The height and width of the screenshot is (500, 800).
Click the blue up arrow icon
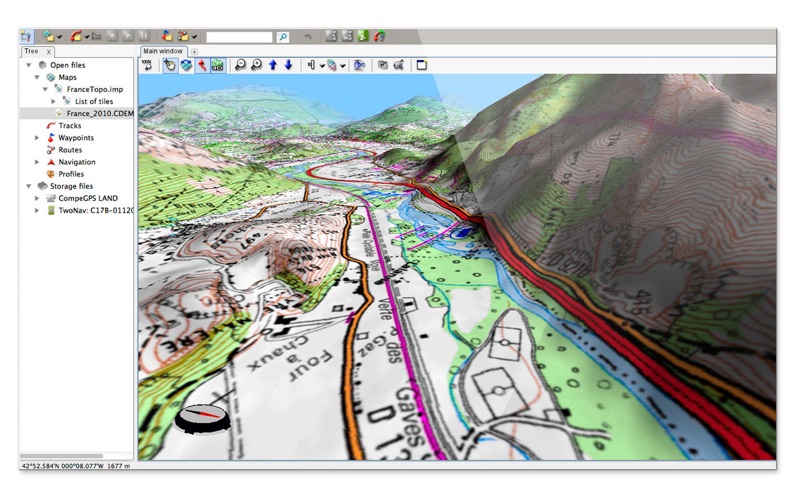[x=273, y=65]
